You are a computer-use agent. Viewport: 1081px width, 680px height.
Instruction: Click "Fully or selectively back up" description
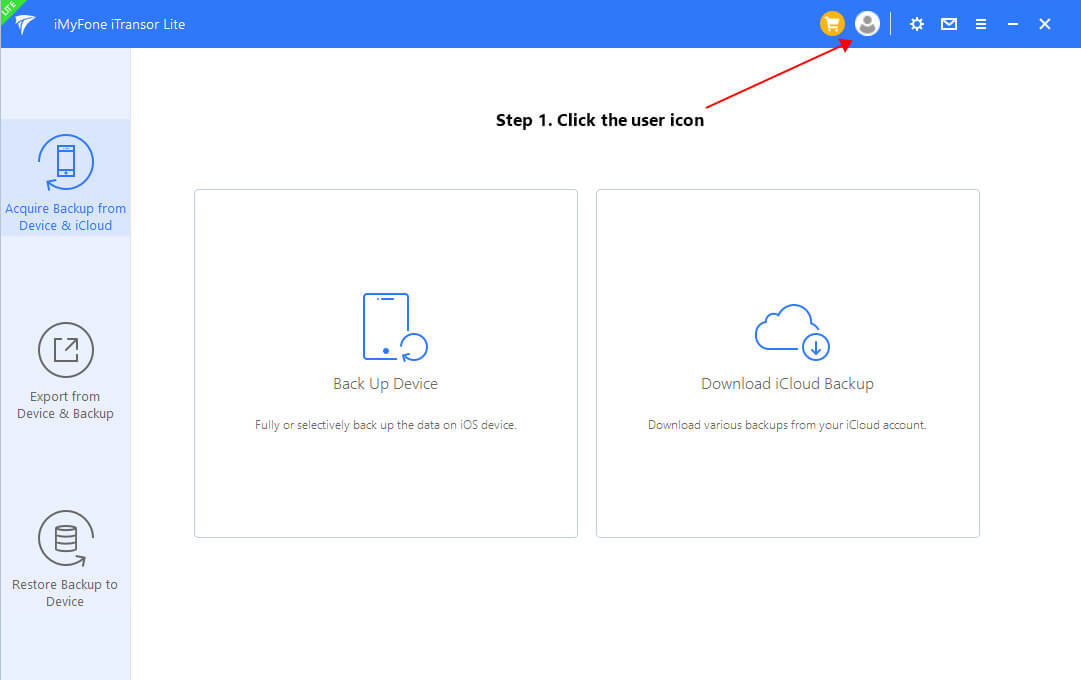click(385, 425)
